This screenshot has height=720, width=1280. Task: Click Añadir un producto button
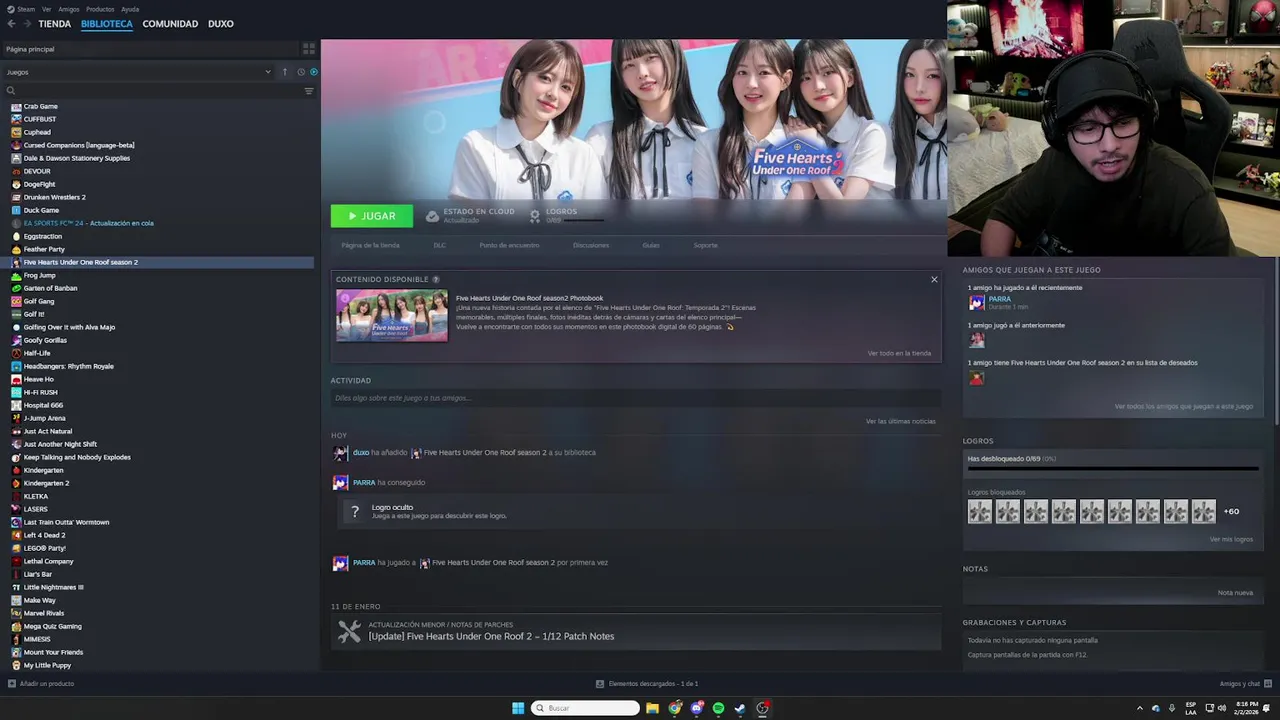41,683
